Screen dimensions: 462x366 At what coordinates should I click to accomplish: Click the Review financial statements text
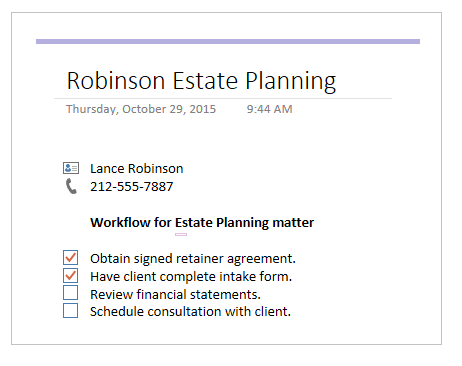coord(175,295)
